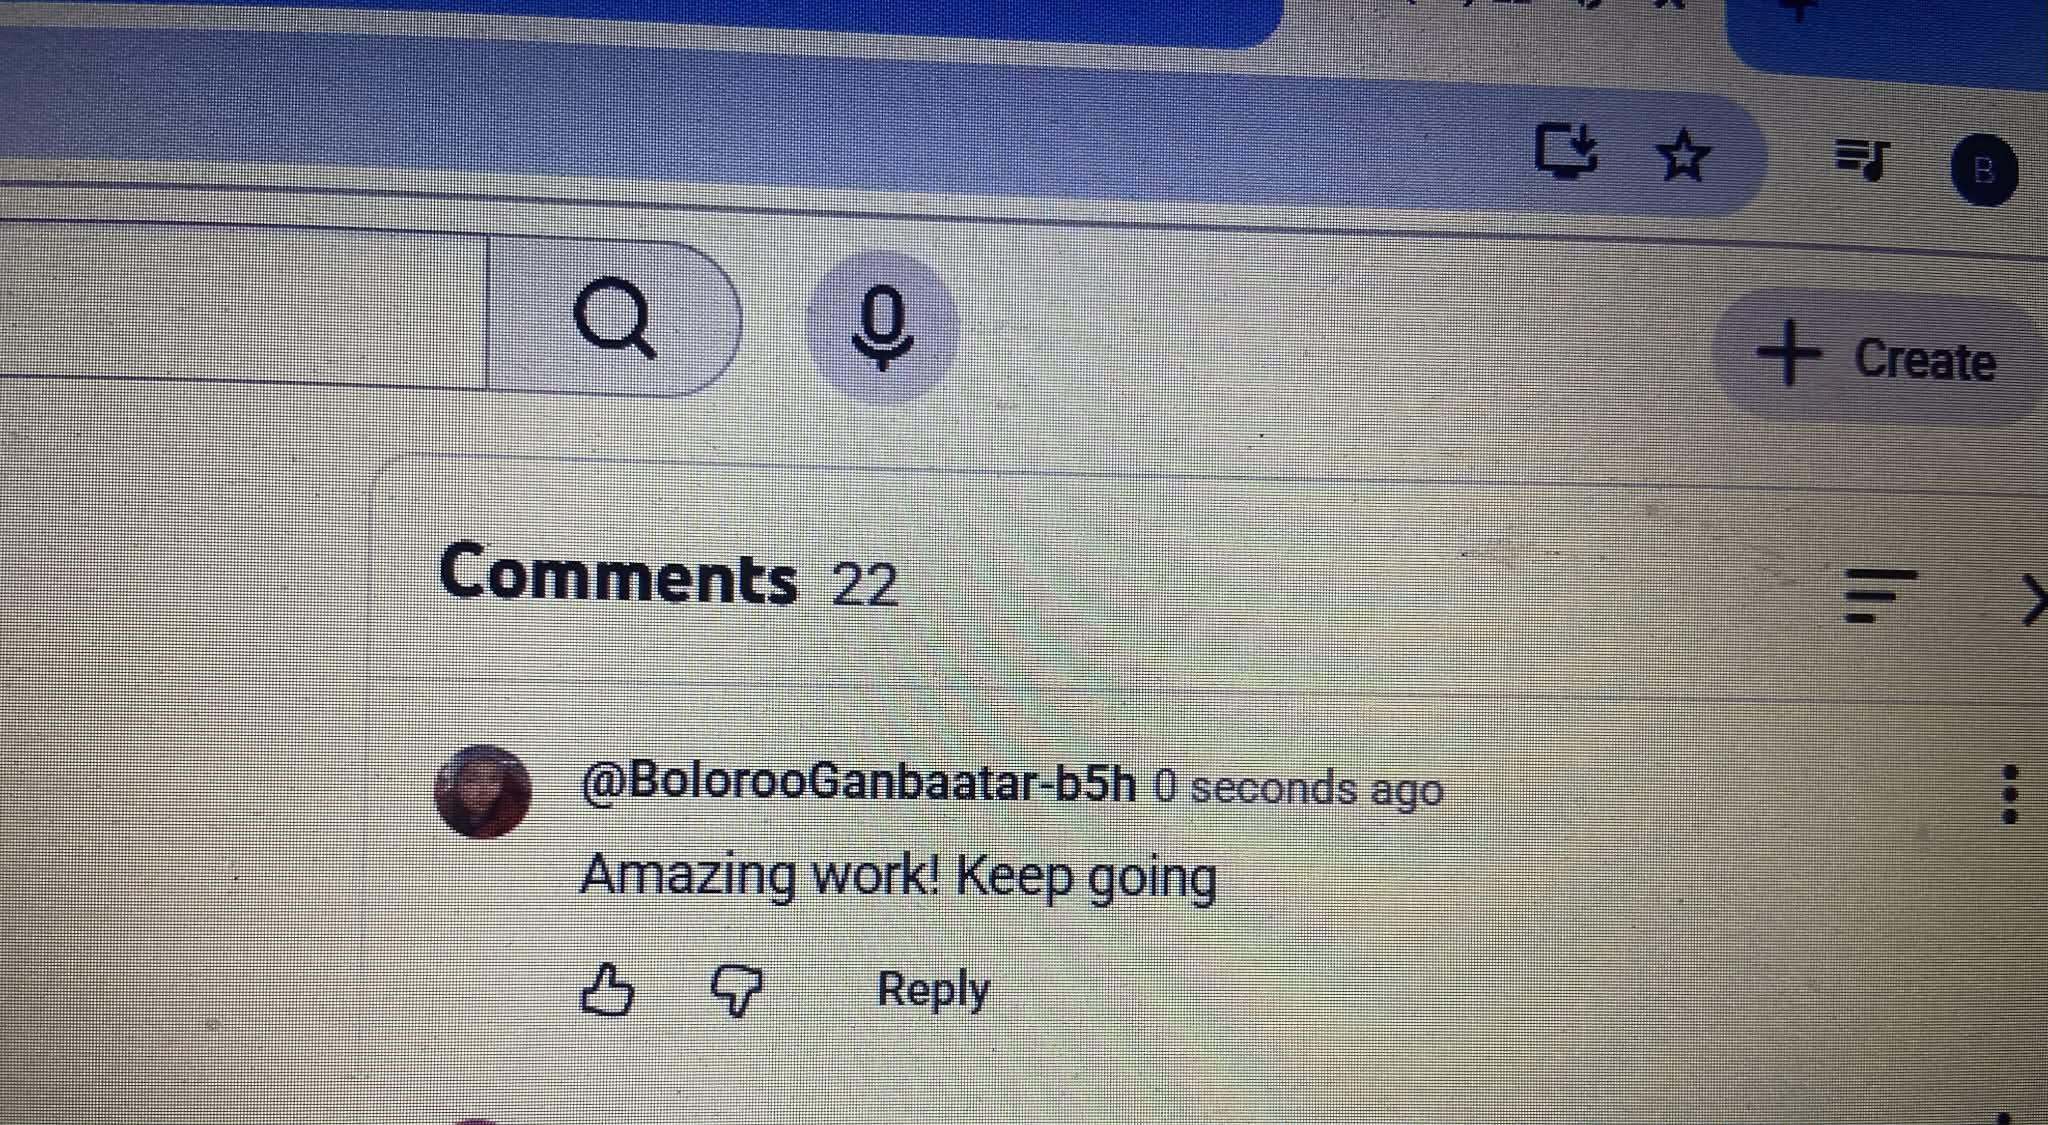Screen dimensions: 2048x1125
Task: Open the browser profile avatar labeled B
Action: [x=1984, y=169]
